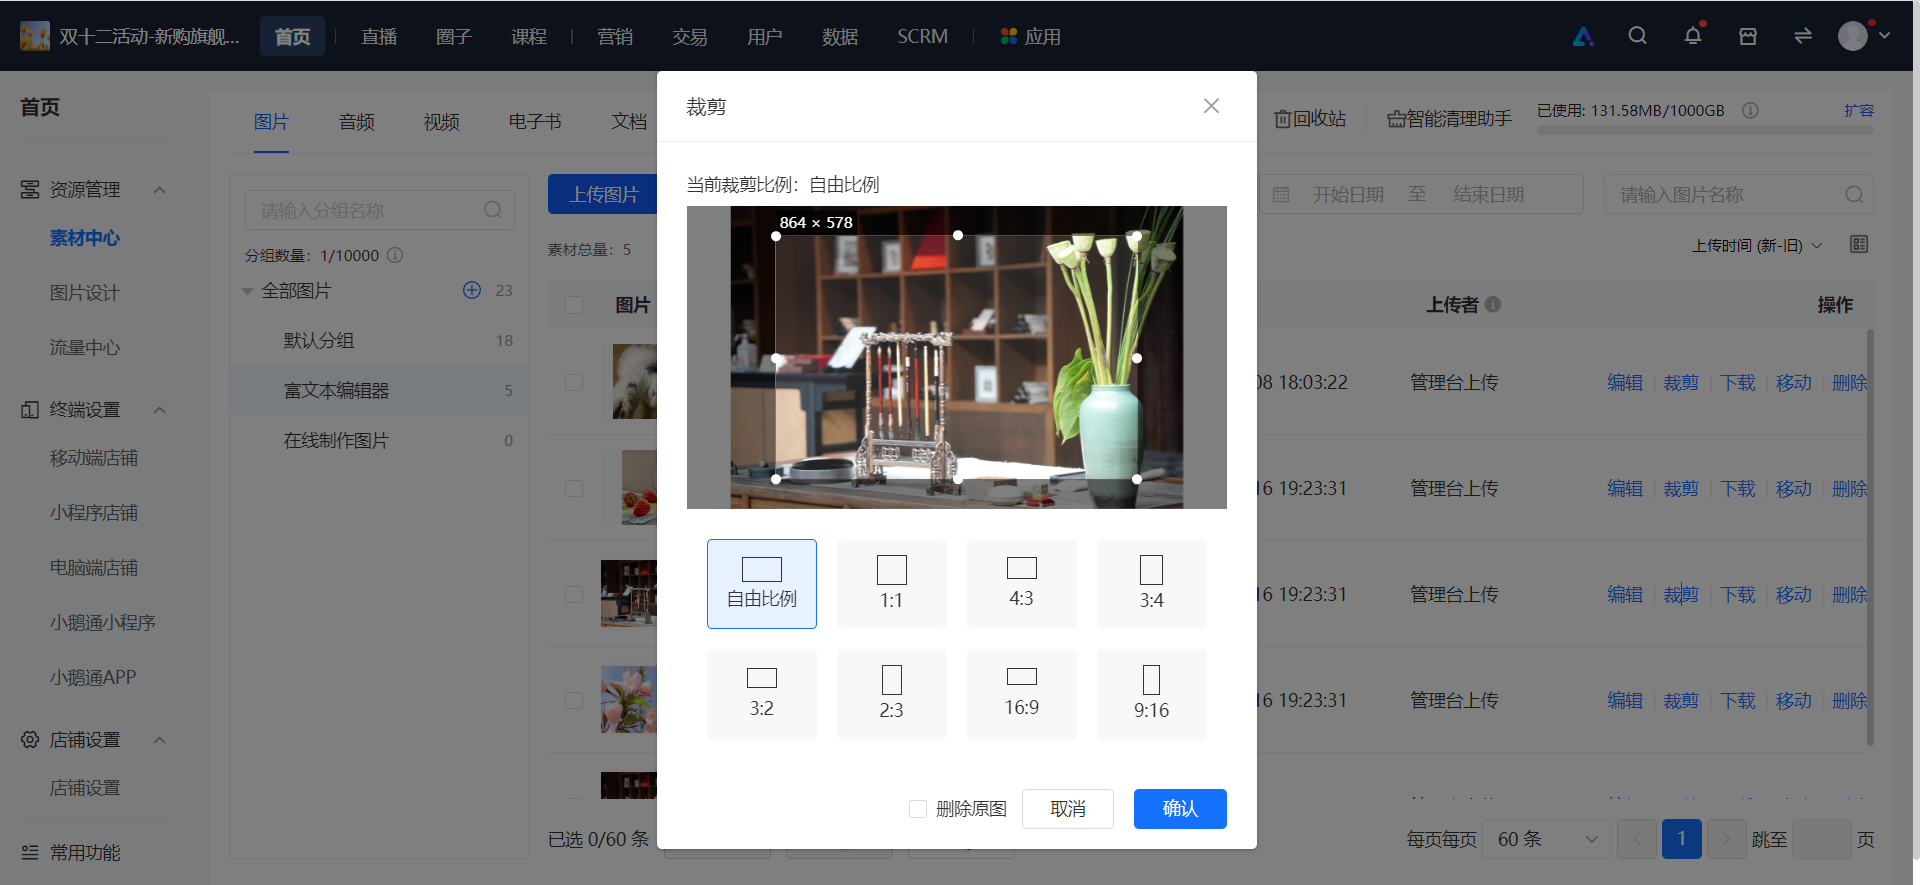
Task: Open the notification bell
Action: point(1692,36)
